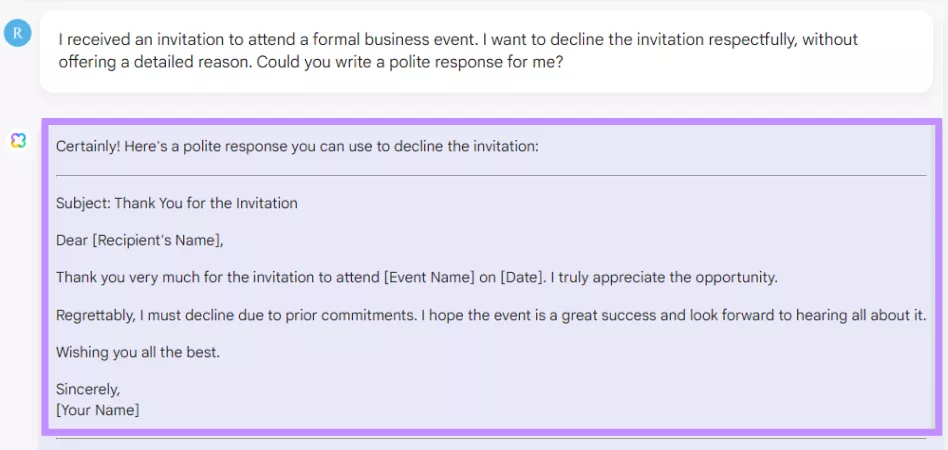Click the [Recipient's Name] placeholder

(x=157, y=241)
